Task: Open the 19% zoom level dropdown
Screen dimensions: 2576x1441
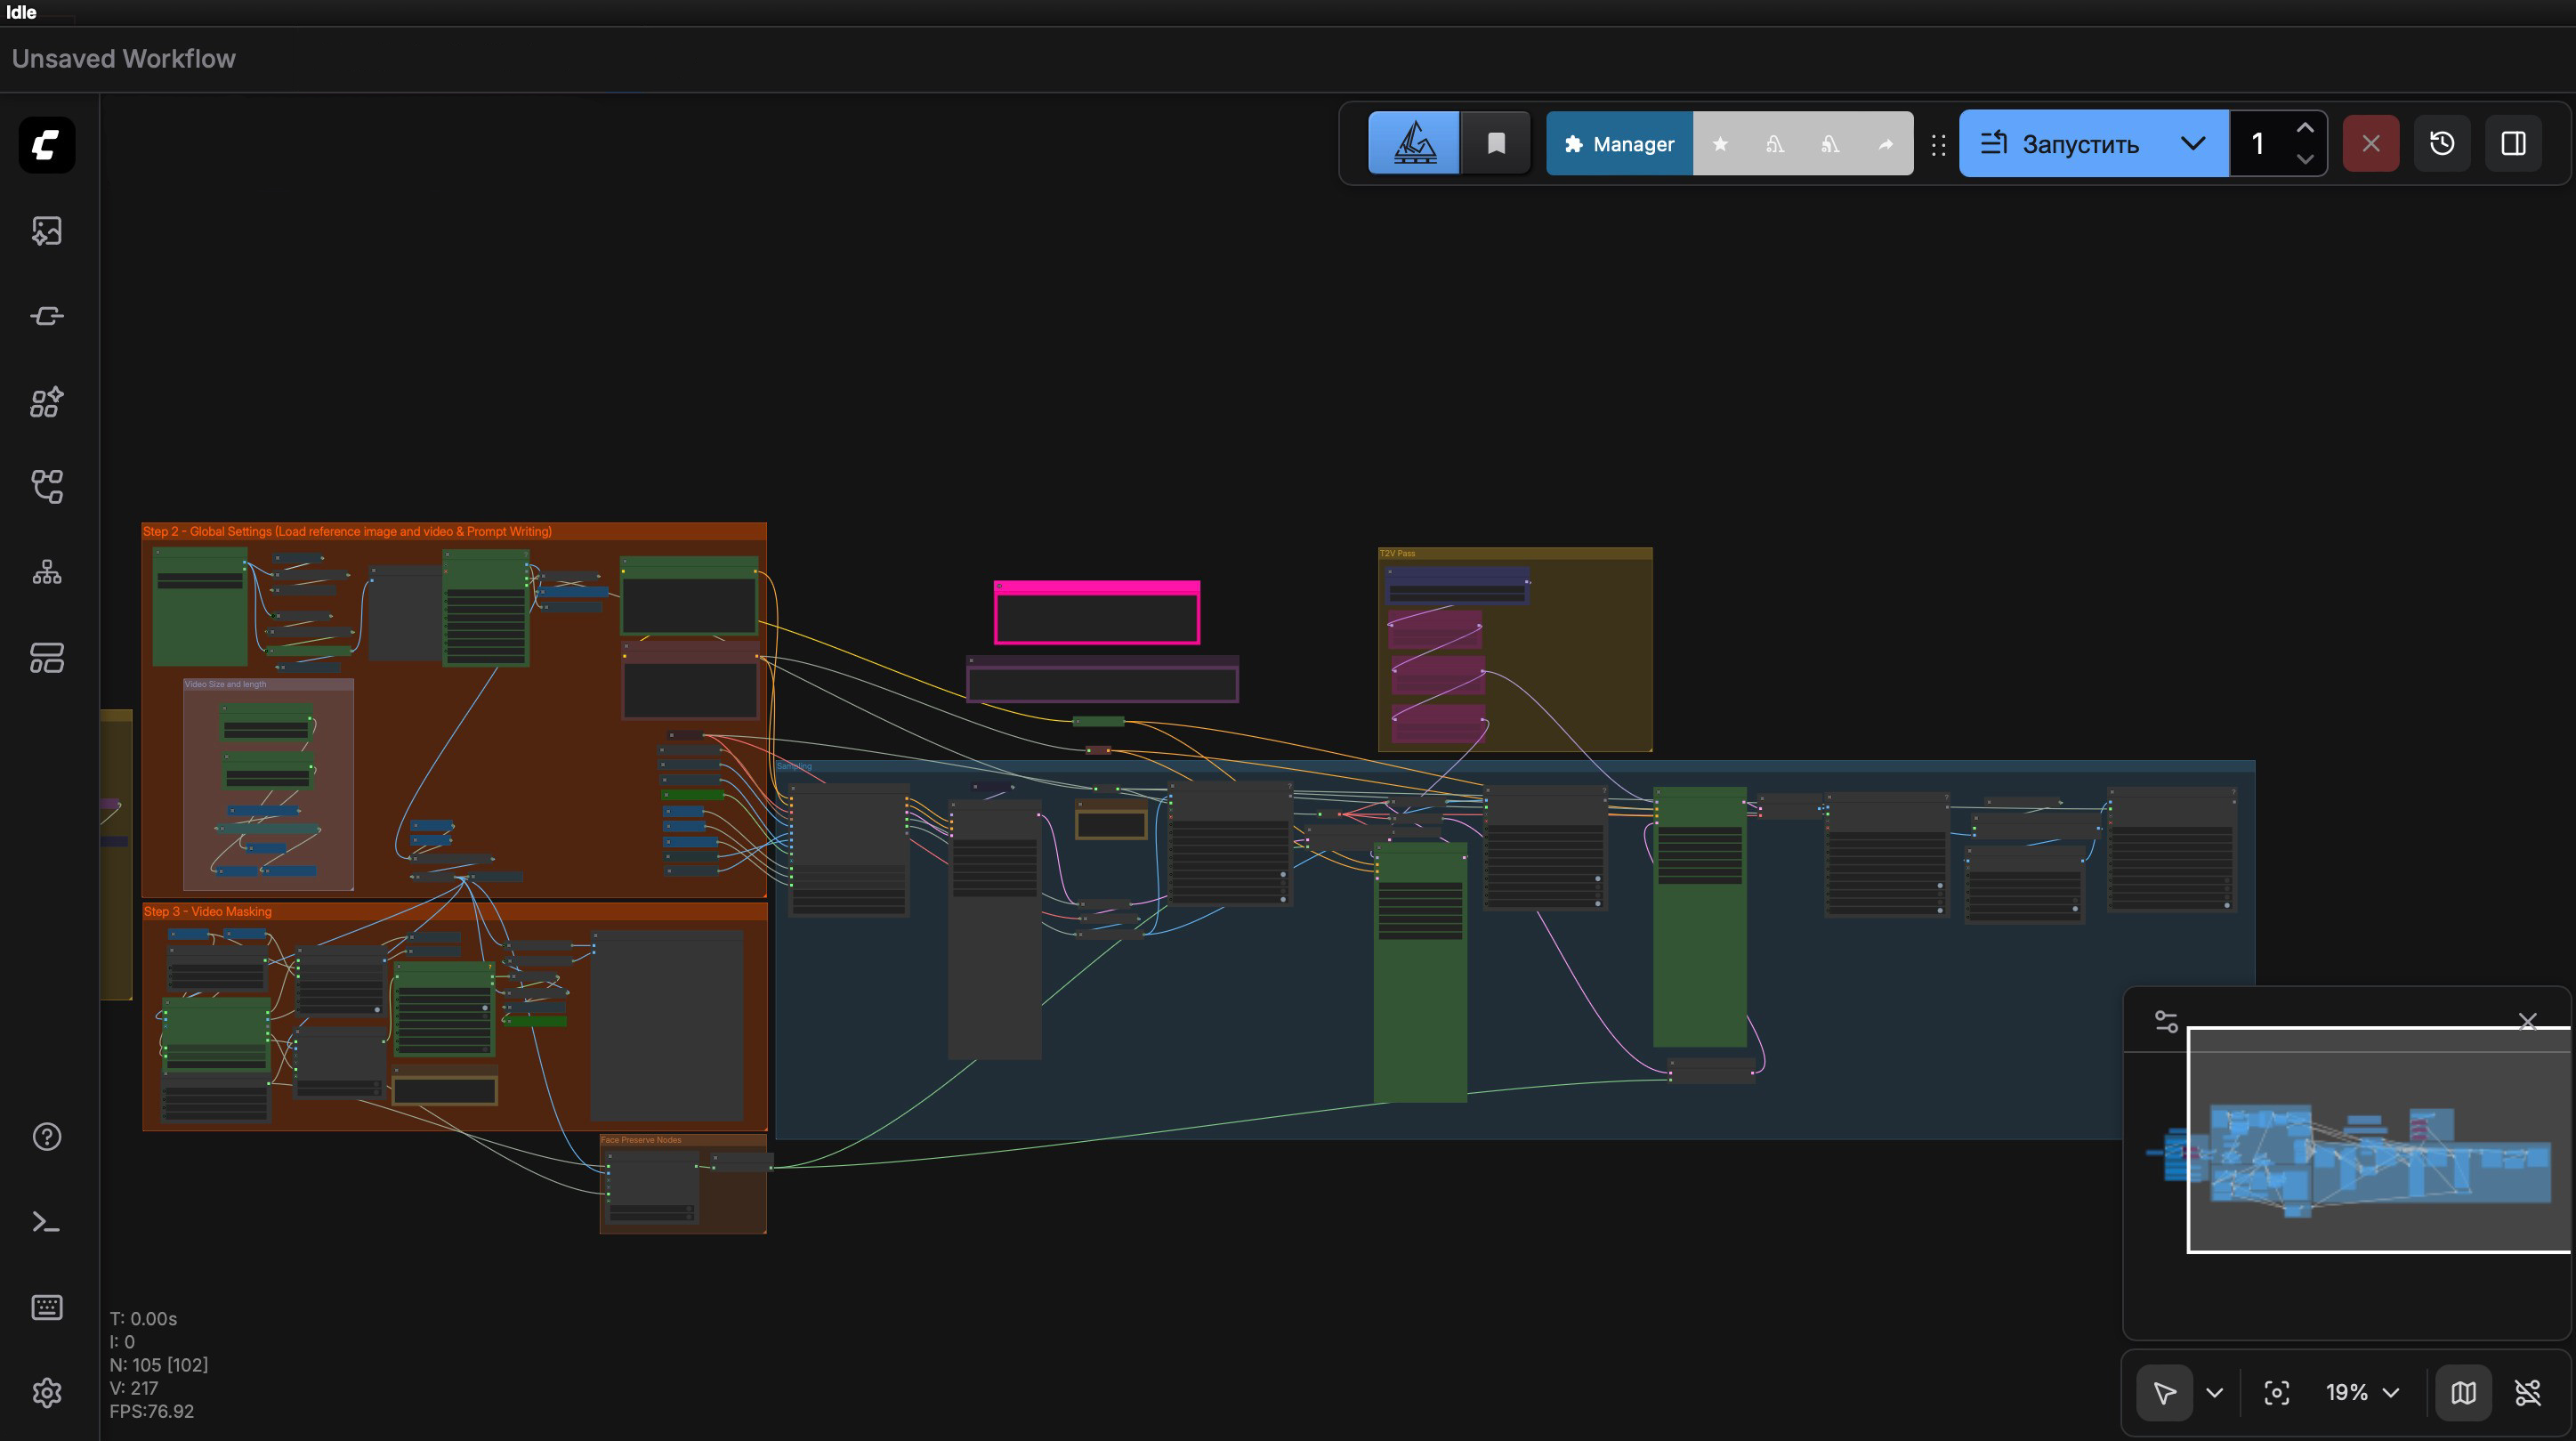Action: (2362, 1393)
